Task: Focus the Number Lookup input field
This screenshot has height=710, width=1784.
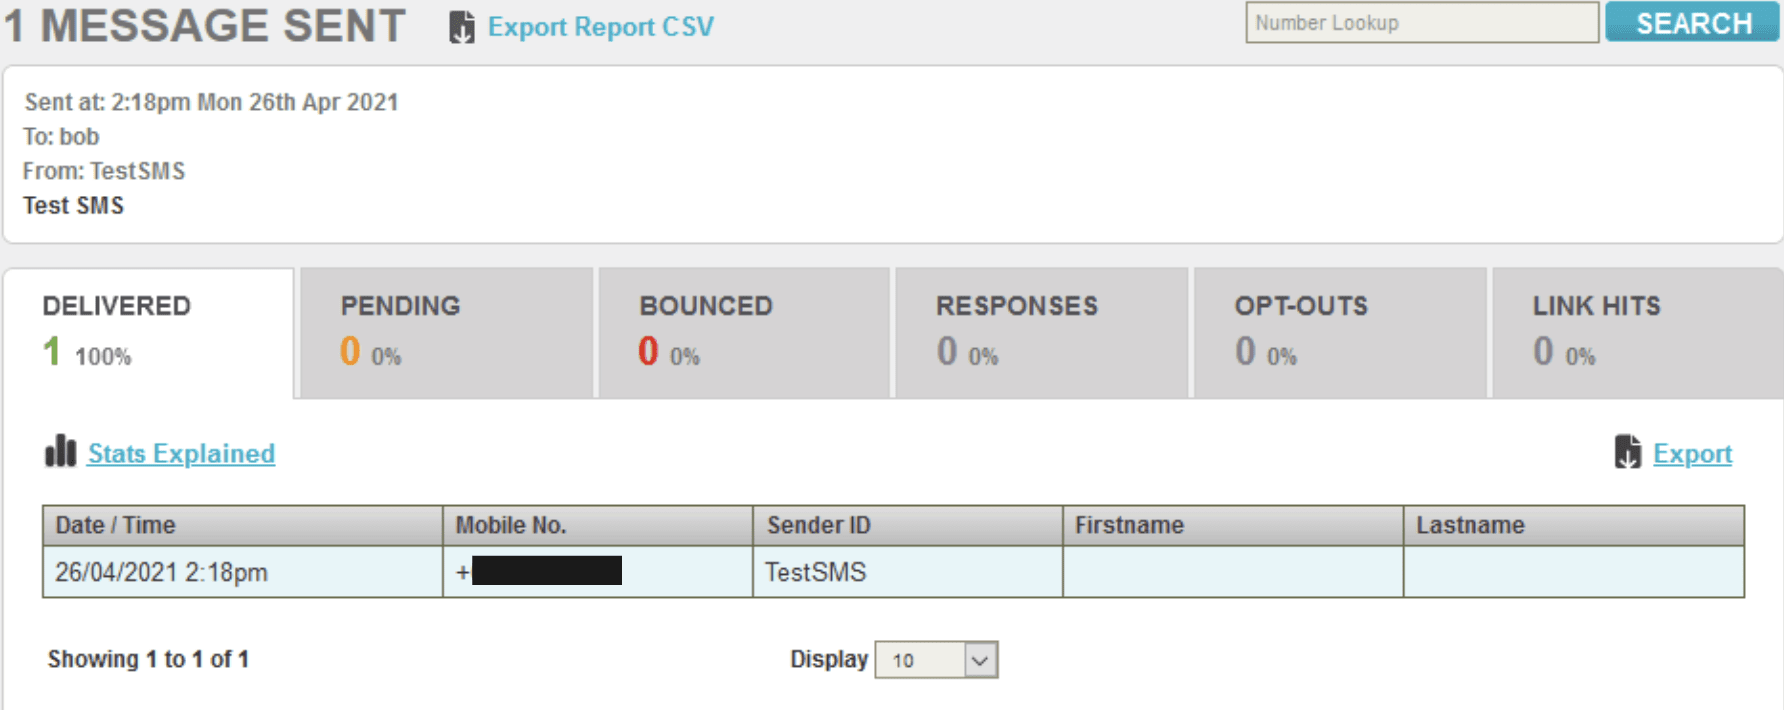Action: pos(1421,23)
